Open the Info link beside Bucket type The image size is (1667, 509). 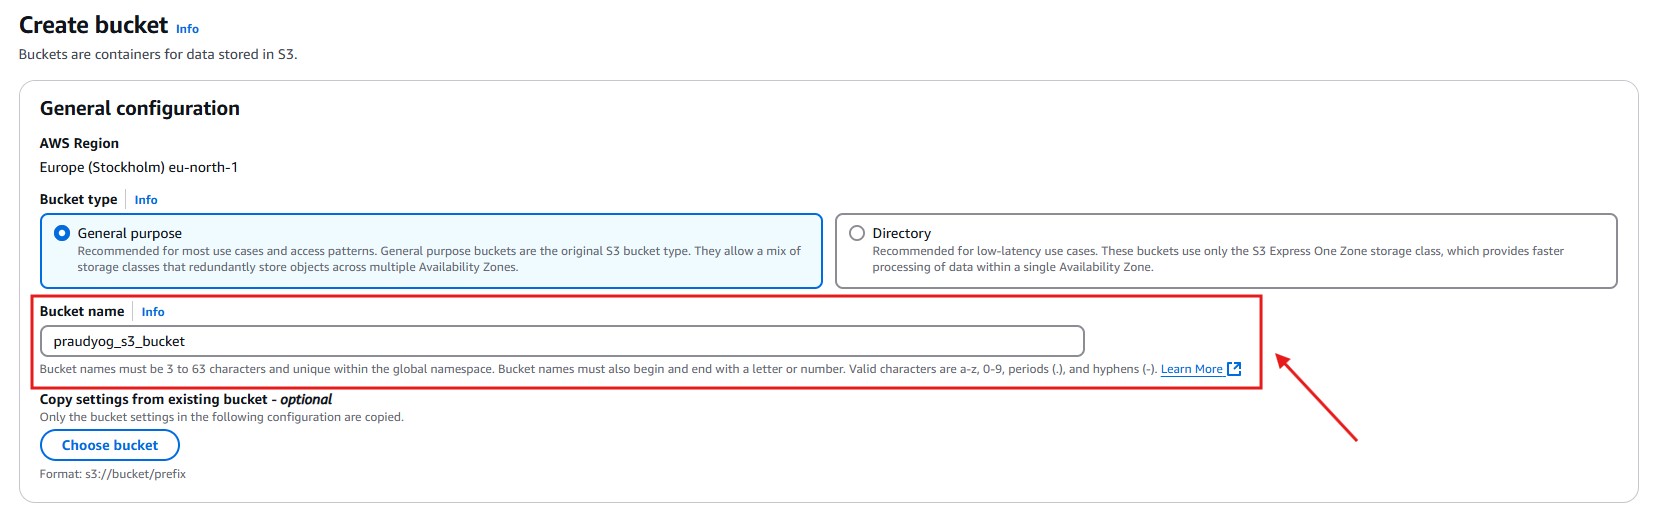(146, 200)
